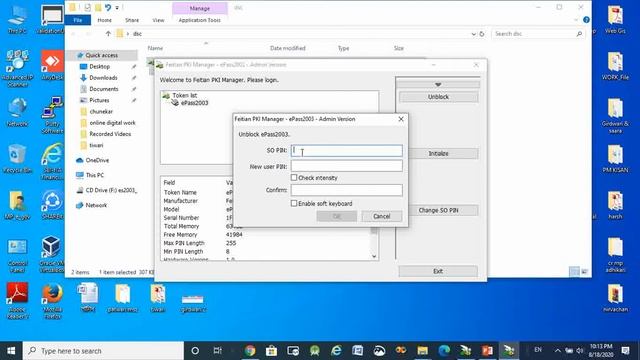Cancel the Unblock ePass2003 dialog
The width and height of the screenshot is (640, 360).
382,216
